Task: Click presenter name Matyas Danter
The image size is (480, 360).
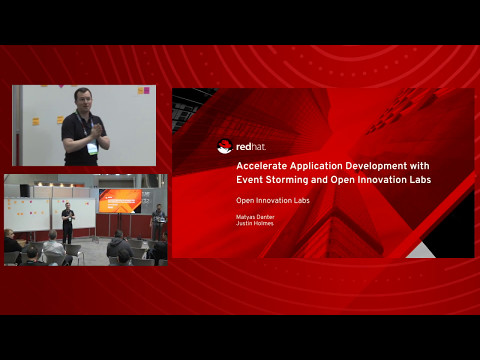Action: tap(255, 217)
